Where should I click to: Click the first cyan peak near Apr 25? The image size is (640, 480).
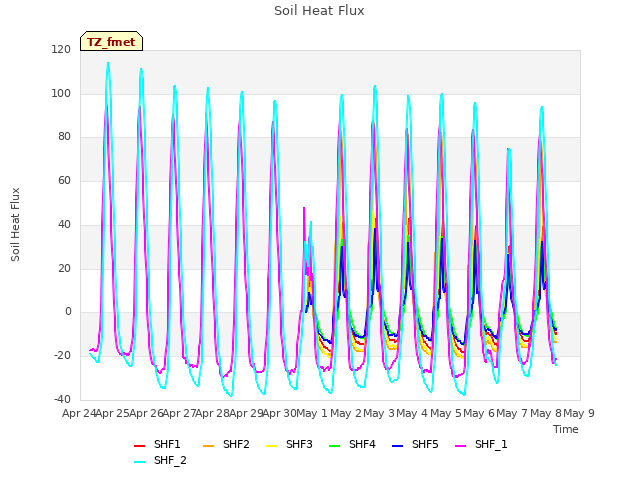(108, 63)
